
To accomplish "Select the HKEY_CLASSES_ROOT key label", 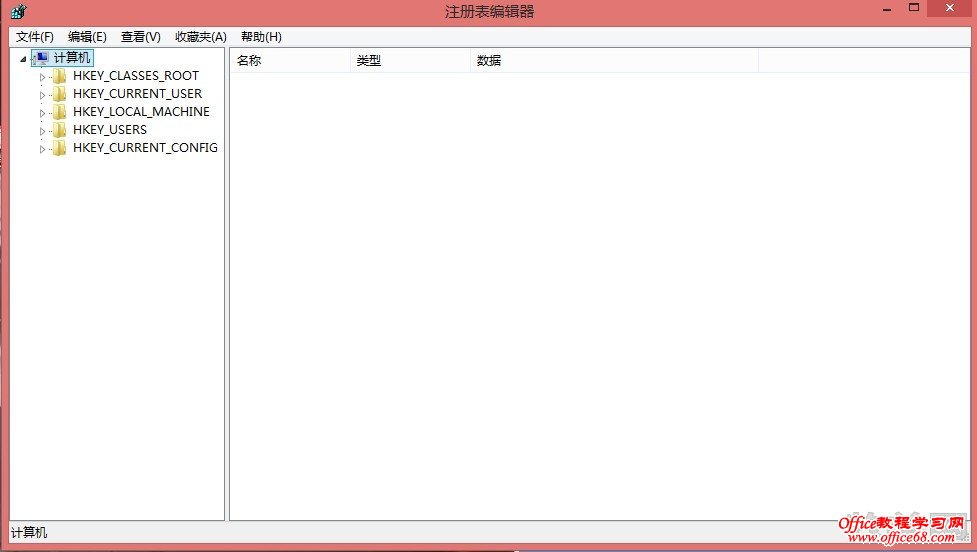I will coord(136,76).
